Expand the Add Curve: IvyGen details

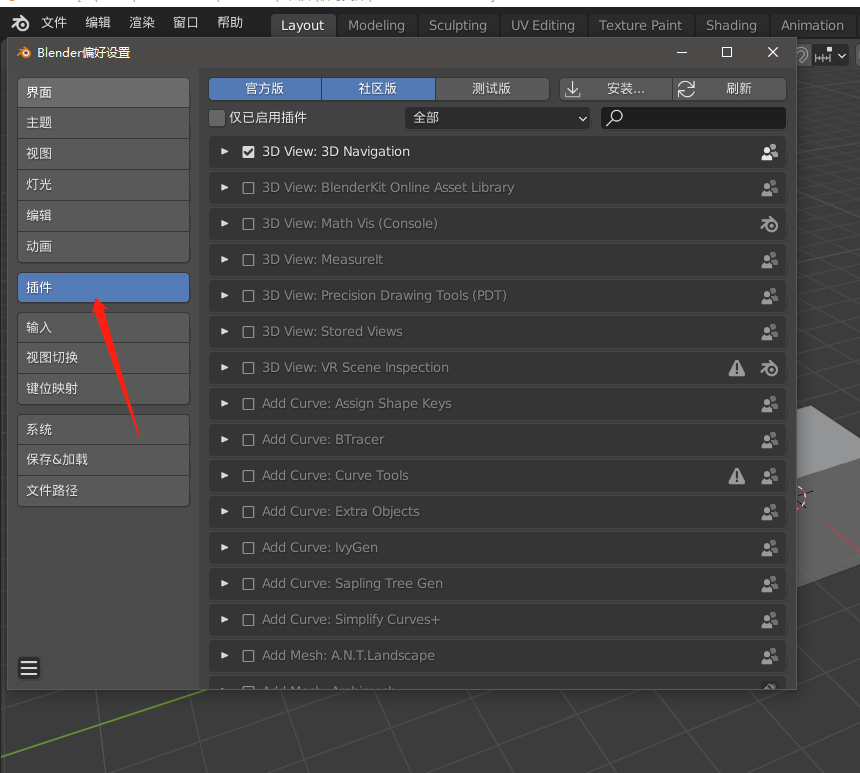coord(224,548)
